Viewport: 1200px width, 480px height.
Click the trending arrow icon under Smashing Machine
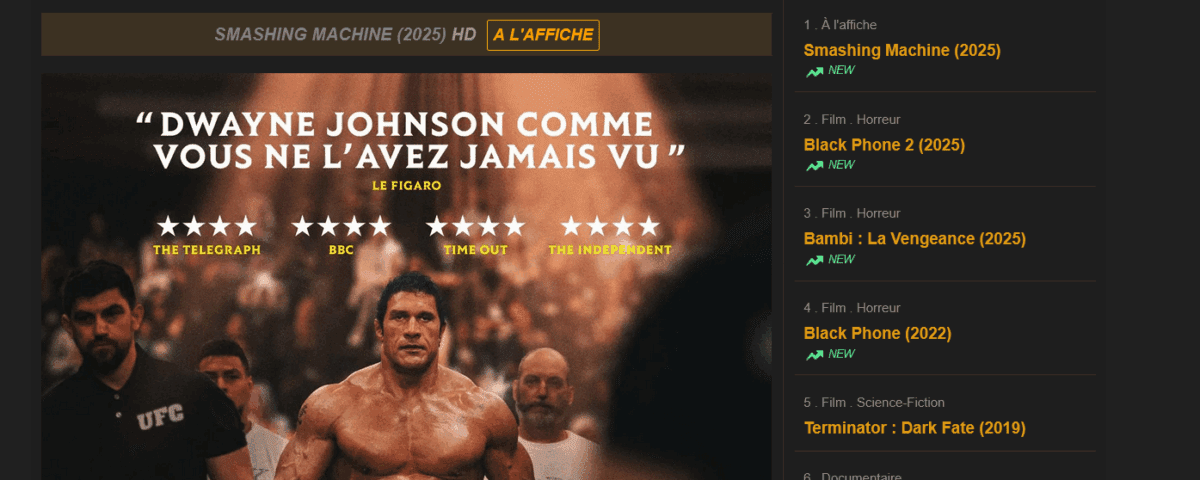(815, 71)
